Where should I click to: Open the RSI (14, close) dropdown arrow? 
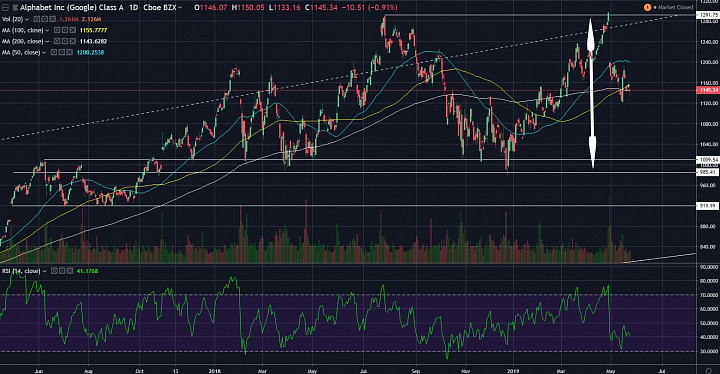click(45, 271)
